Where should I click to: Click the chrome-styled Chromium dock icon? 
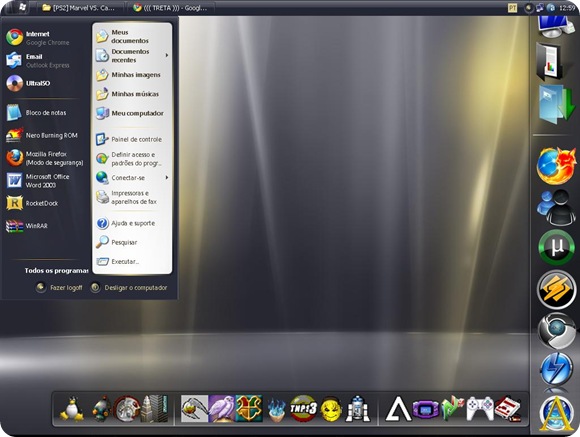[x=556, y=331]
